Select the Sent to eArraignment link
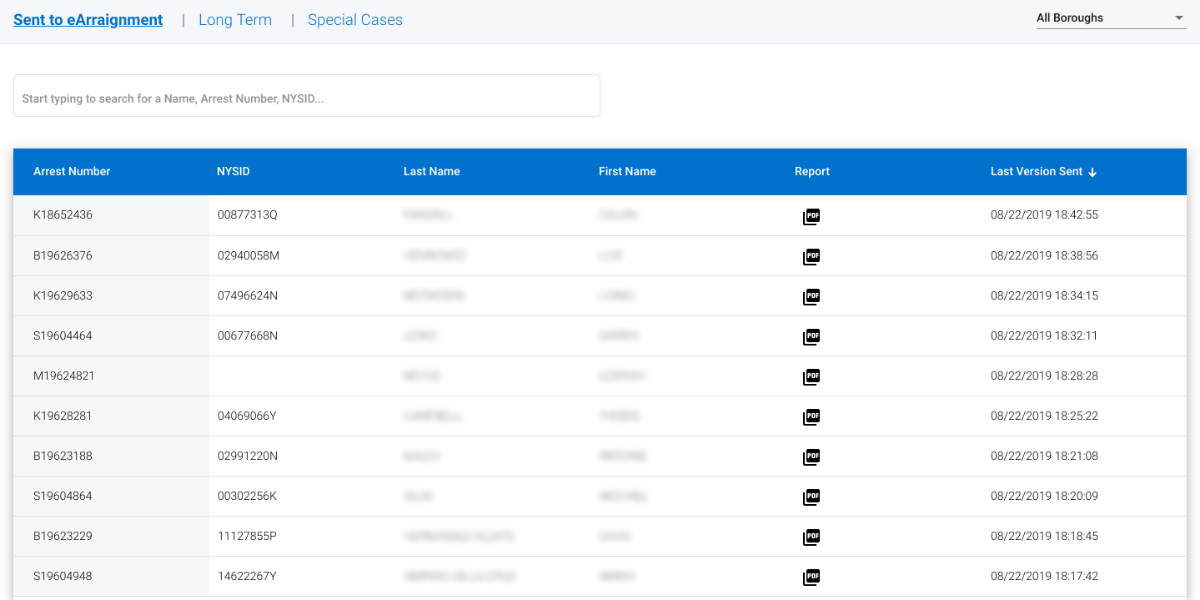1200x600 pixels. pos(87,19)
